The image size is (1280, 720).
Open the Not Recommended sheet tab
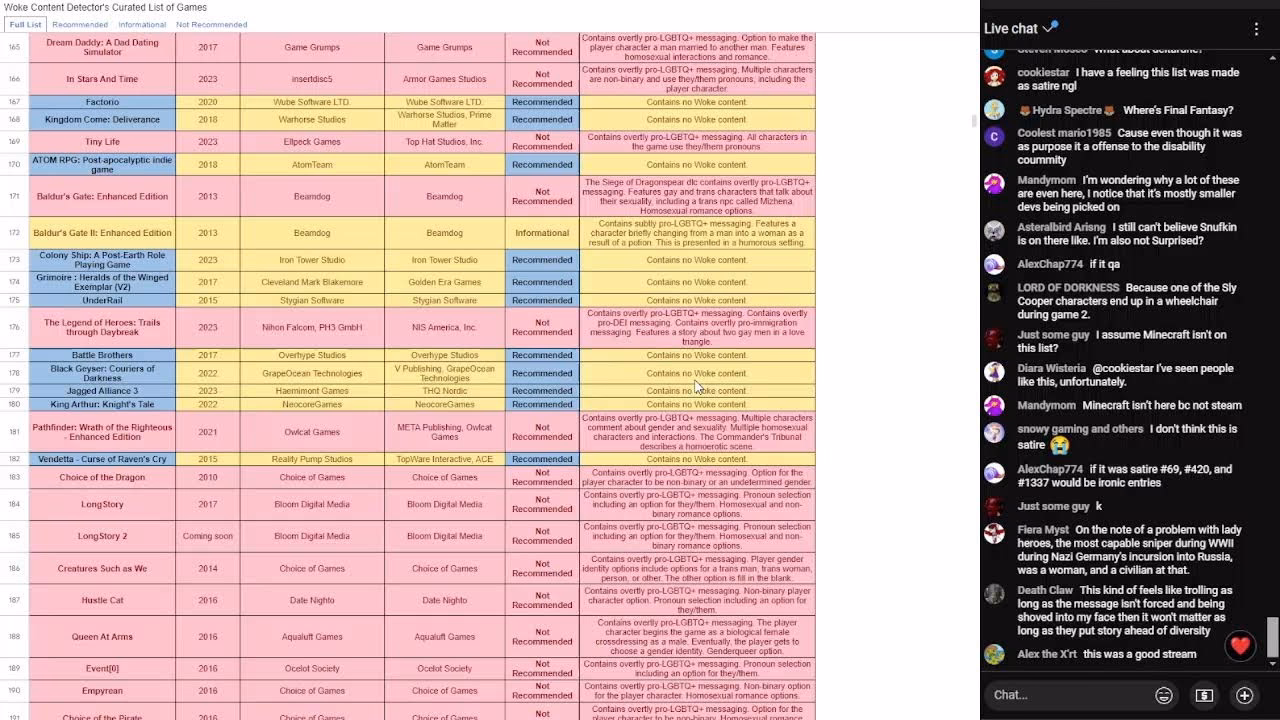pos(212,24)
